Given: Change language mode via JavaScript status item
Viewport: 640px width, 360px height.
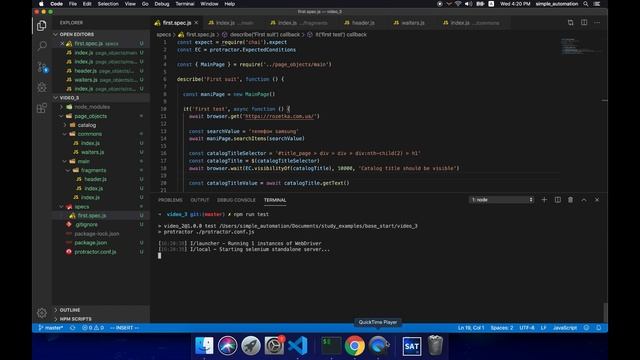Looking at the screenshot, I should [564, 328].
